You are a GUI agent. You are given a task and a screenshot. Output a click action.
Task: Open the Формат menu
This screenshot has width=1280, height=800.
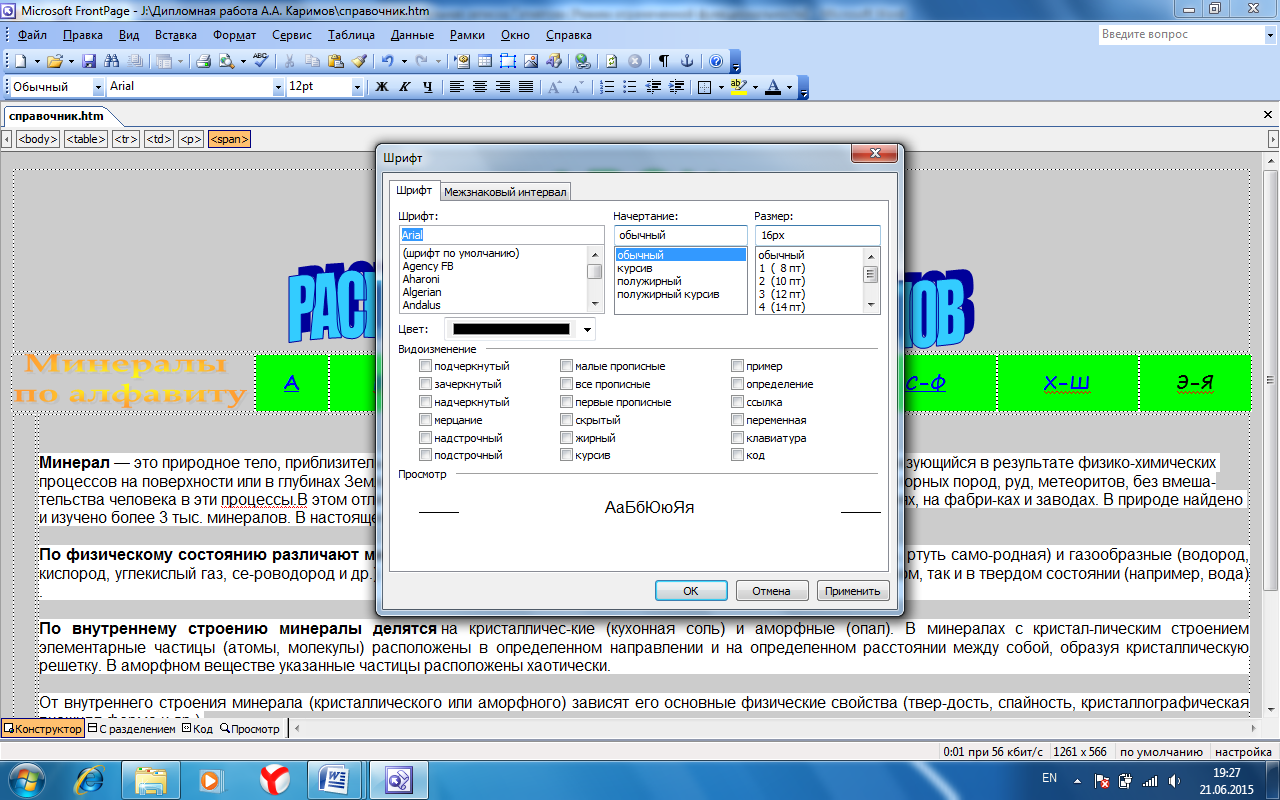[x=234, y=35]
